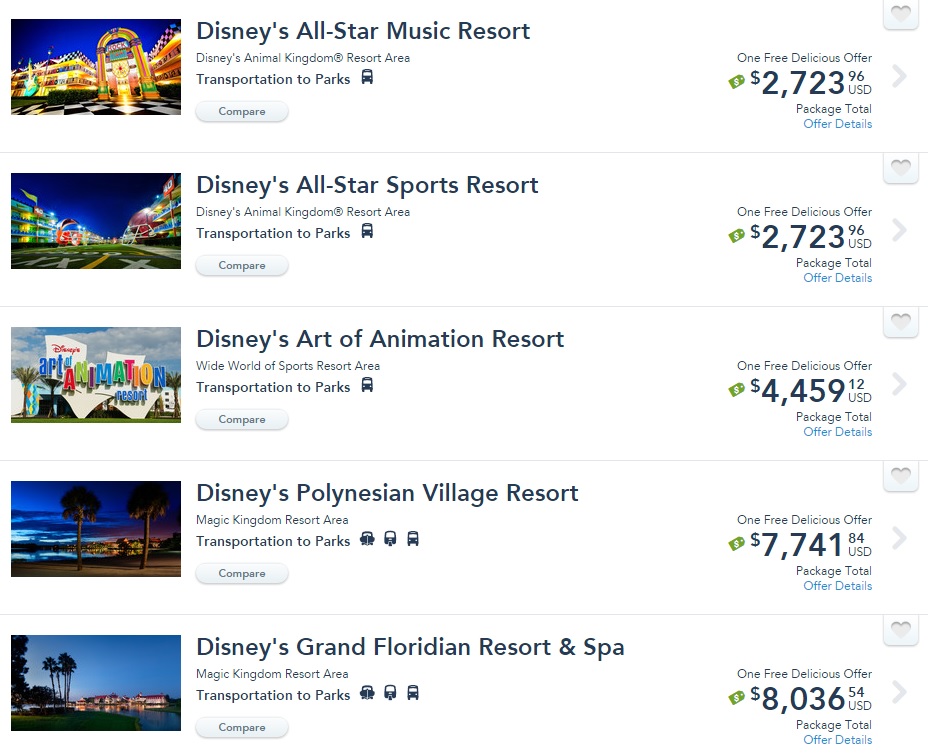The image size is (928, 756).
Task: Click the bus icon for Art of Animation Resort
Action: [367, 387]
